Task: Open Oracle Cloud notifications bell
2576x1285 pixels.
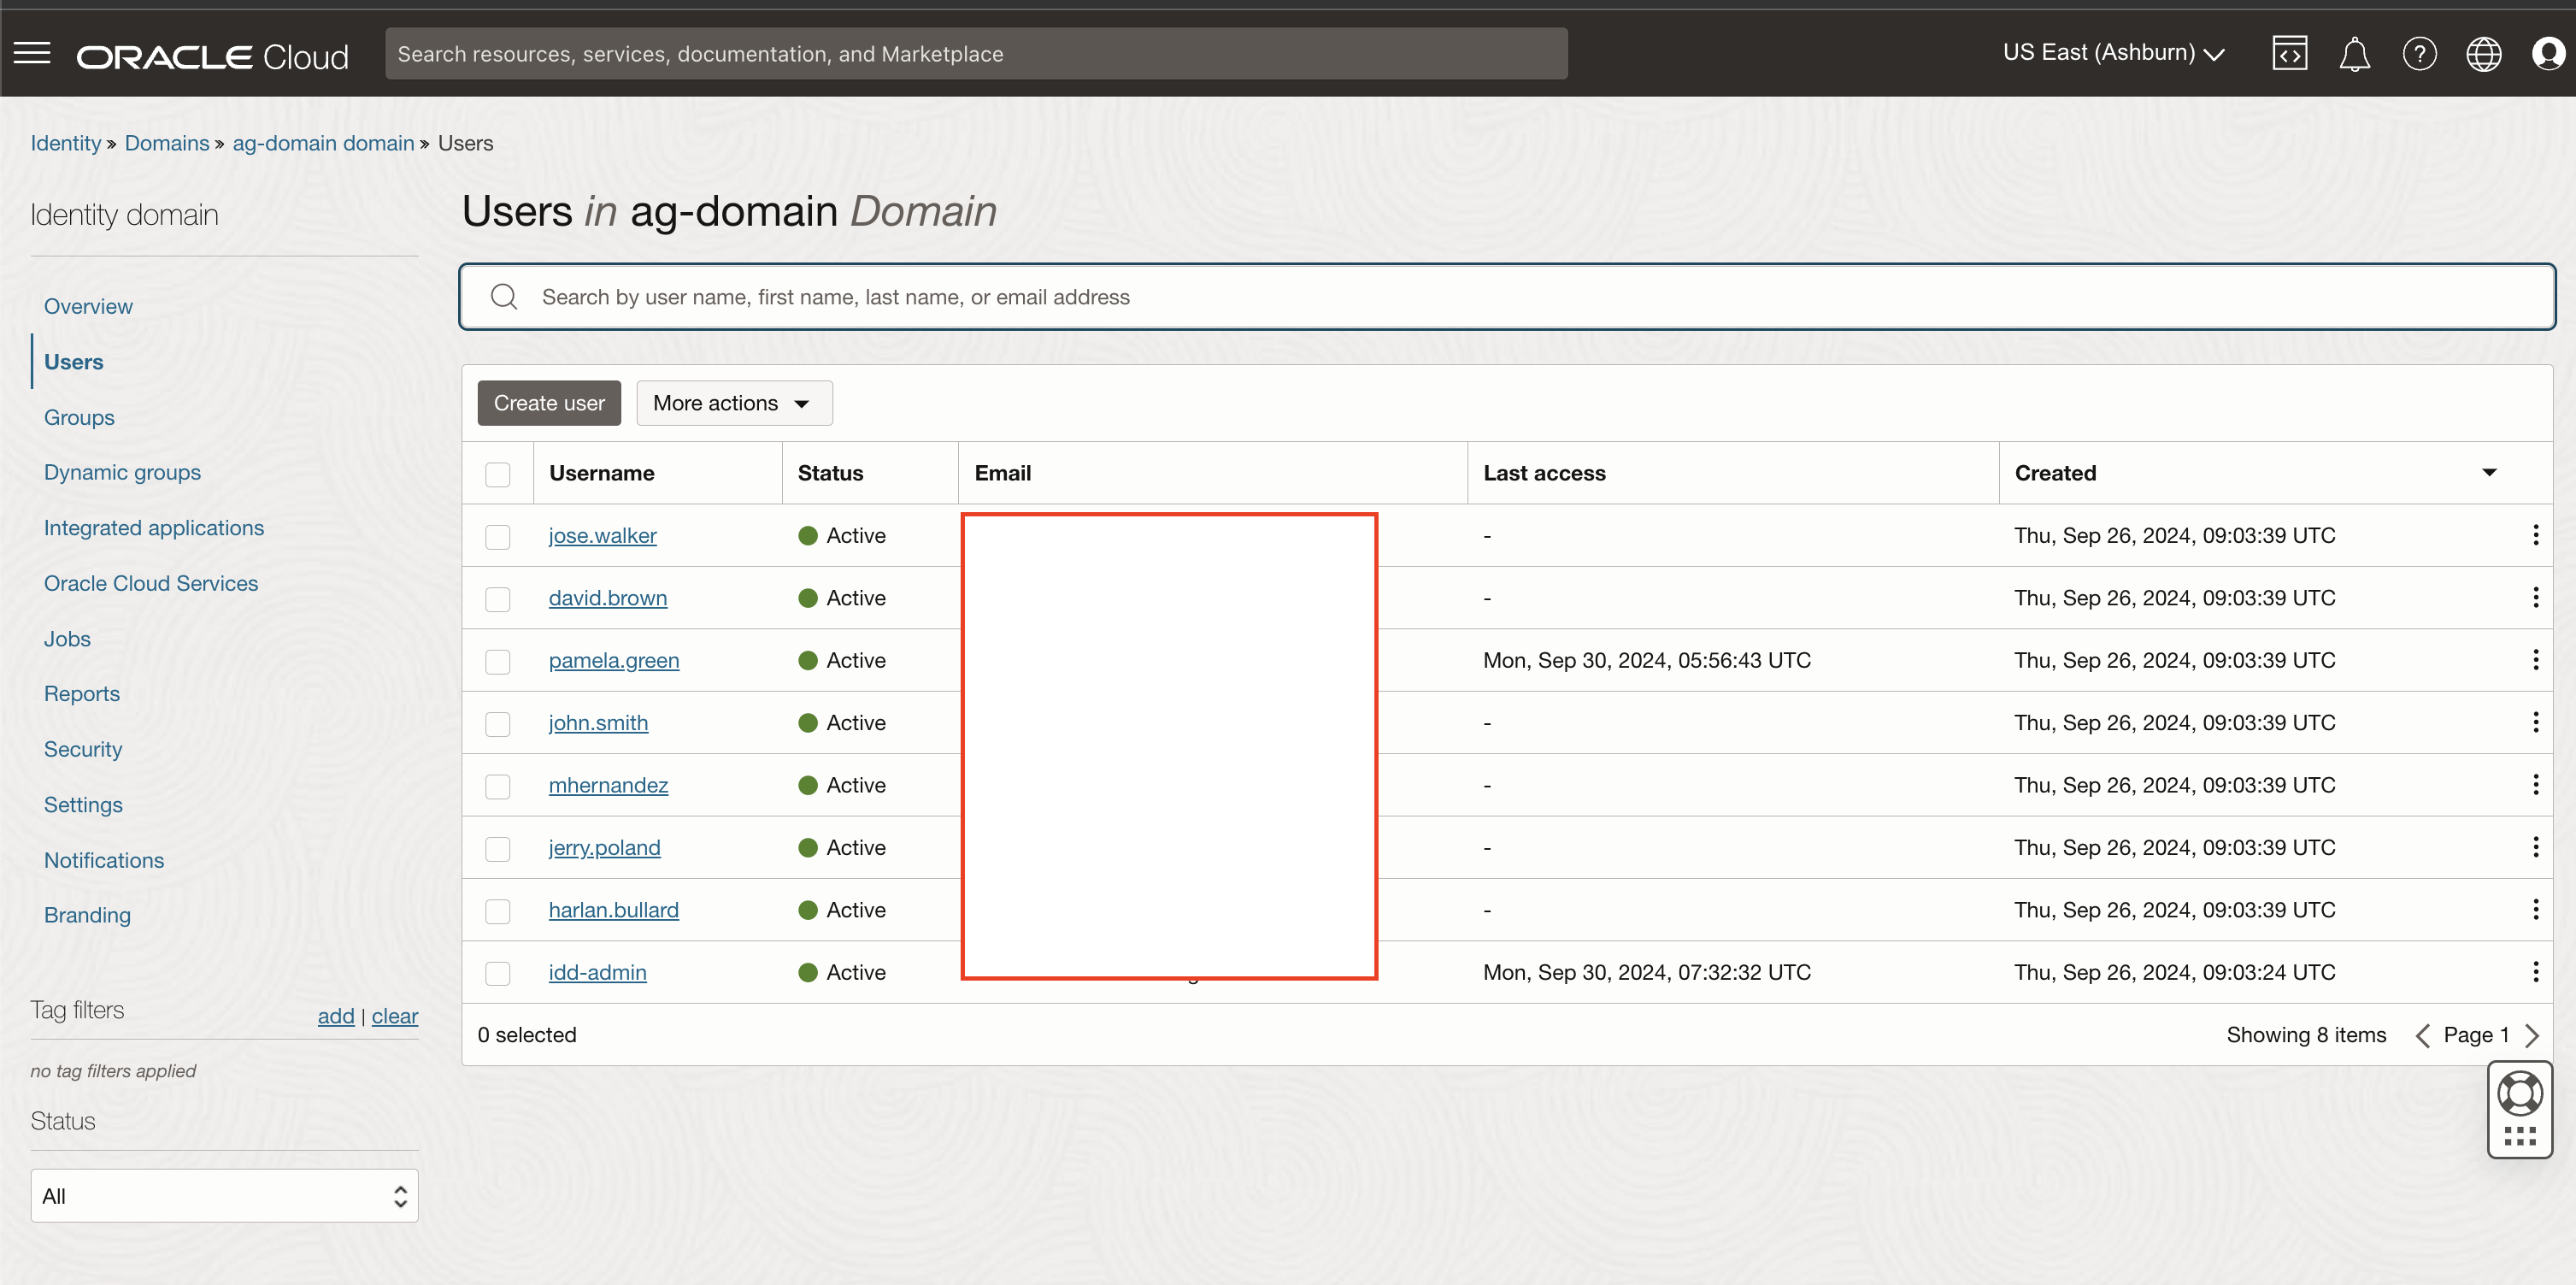Action: (2355, 53)
